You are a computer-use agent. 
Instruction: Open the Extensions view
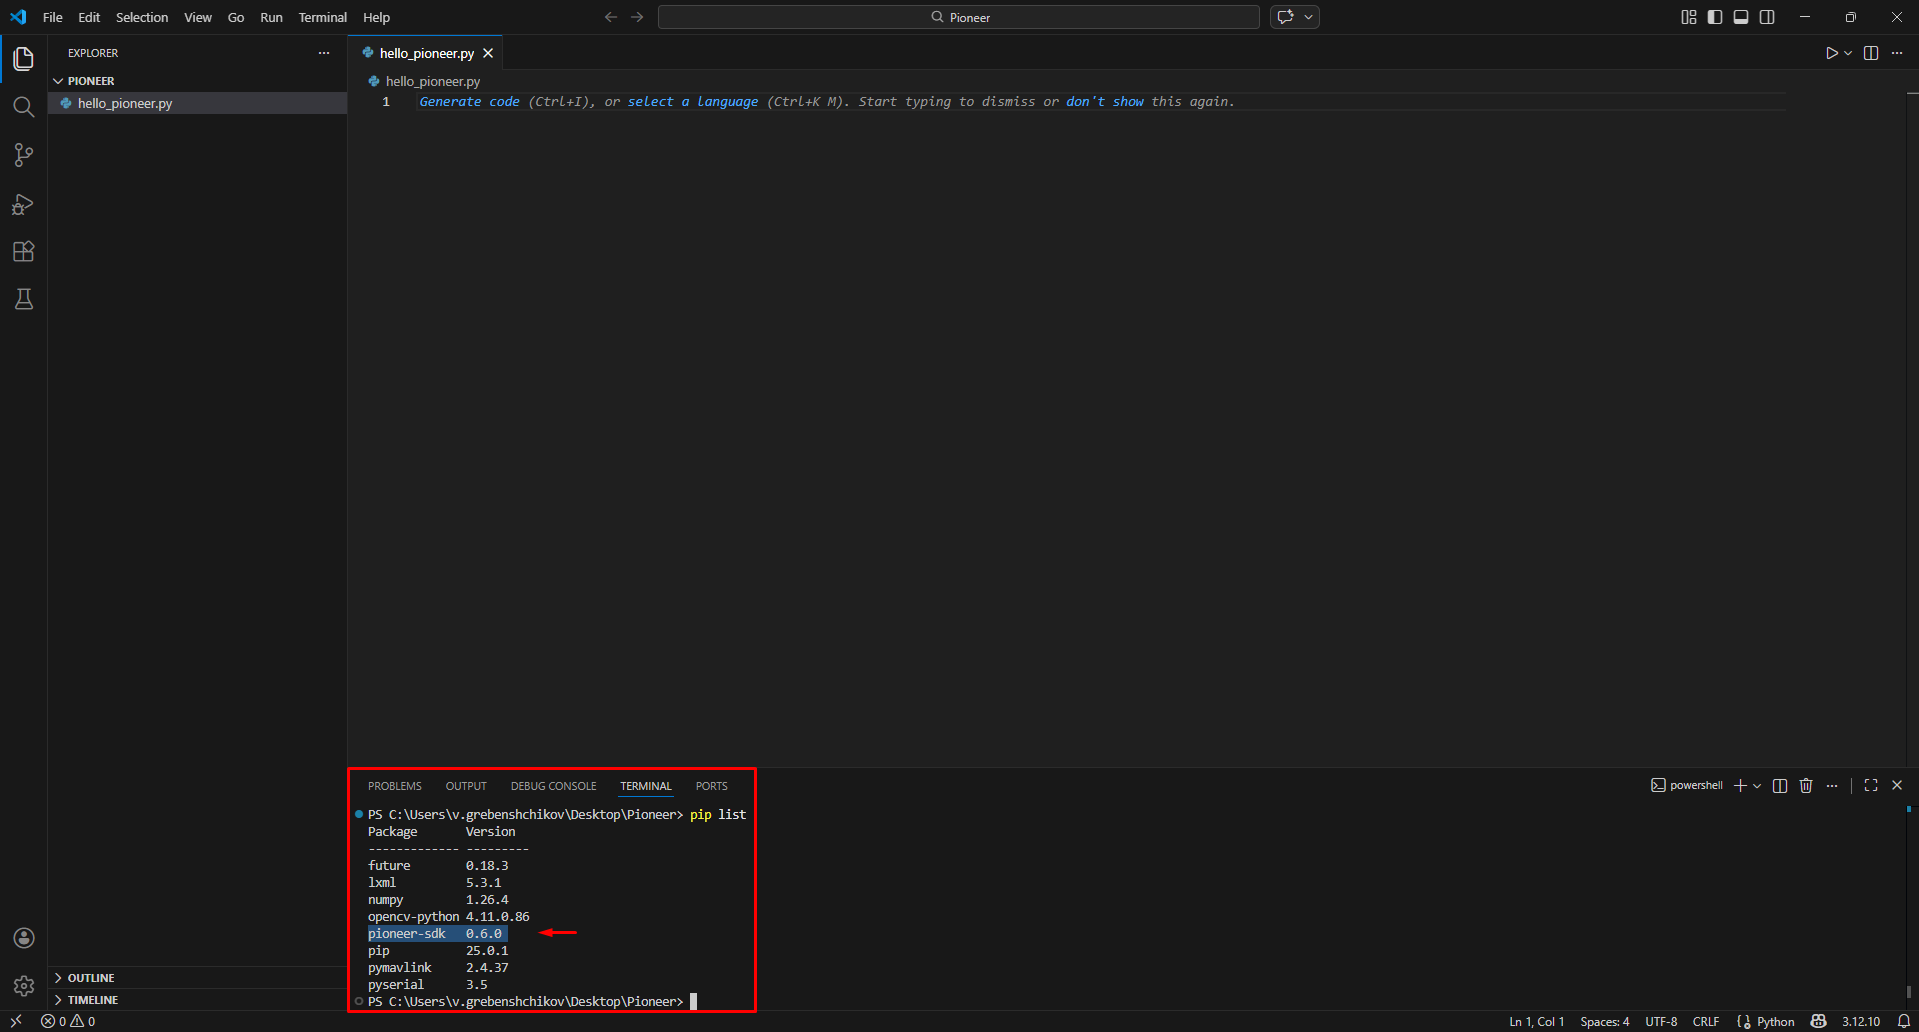(24, 251)
